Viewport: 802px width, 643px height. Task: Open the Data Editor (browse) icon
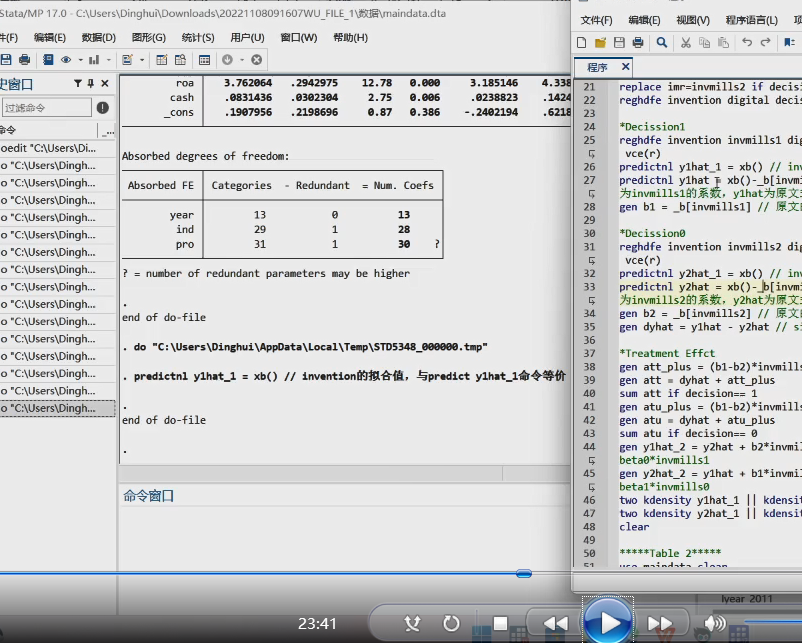(x=181, y=60)
